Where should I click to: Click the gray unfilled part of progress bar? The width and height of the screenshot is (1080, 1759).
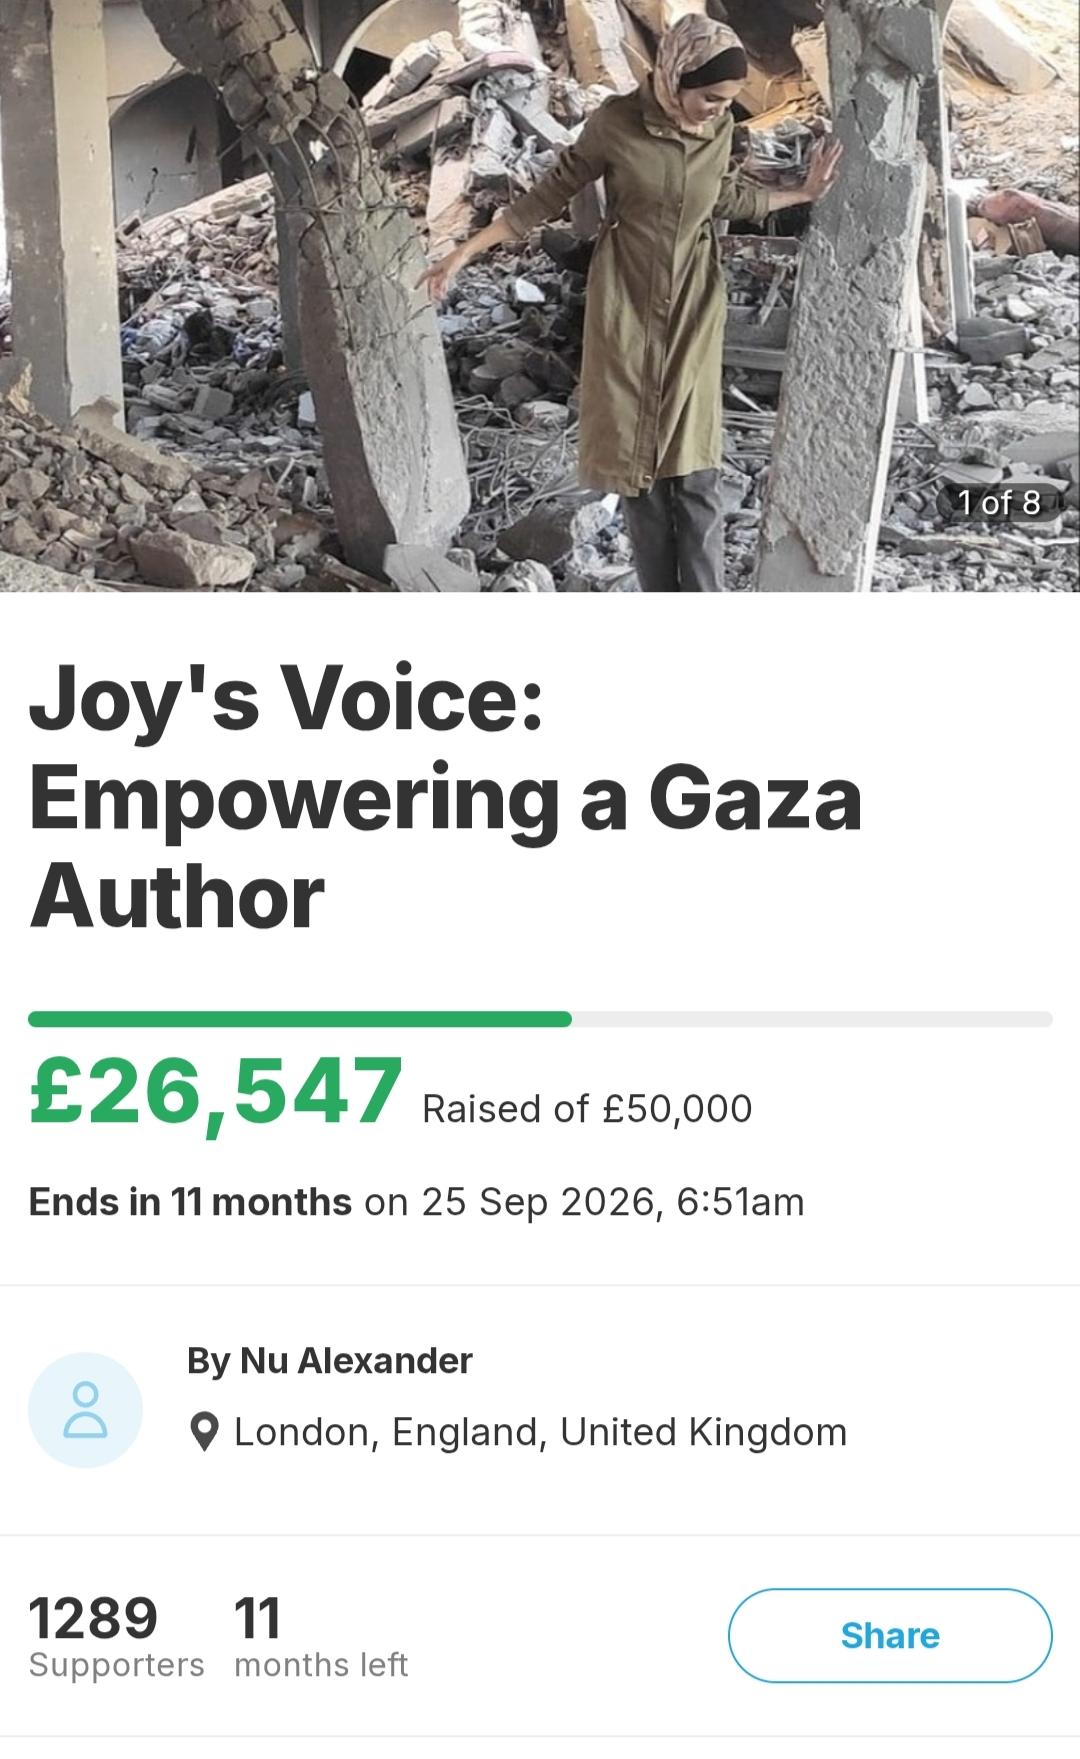pos(810,1019)
